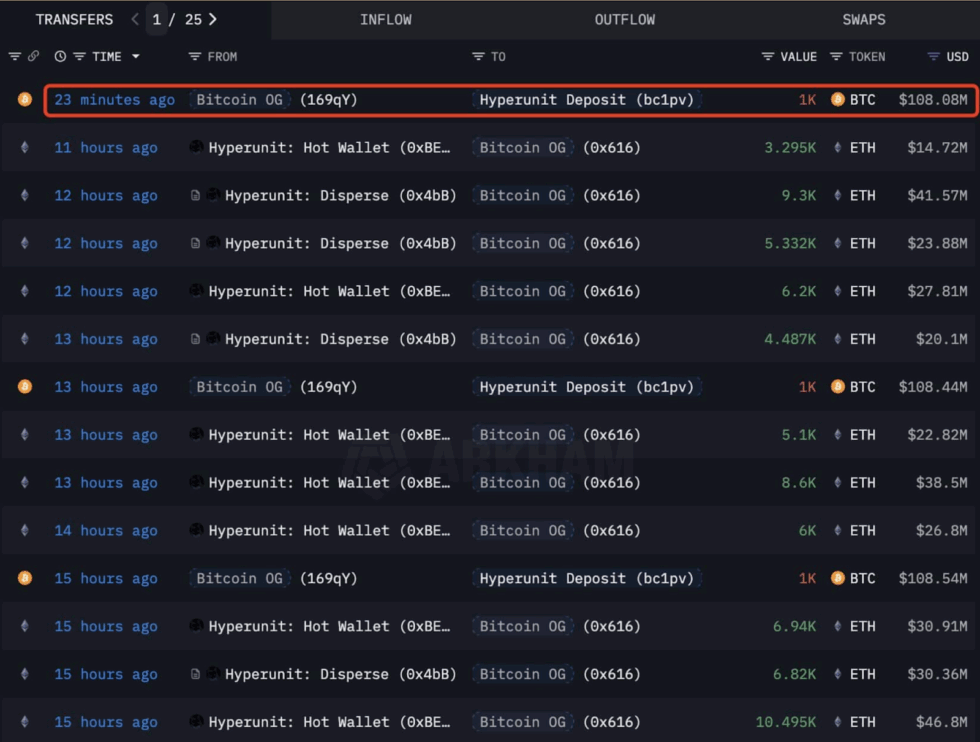
Task: Click the $27.81M USD amount
Action: pos(937,291)
